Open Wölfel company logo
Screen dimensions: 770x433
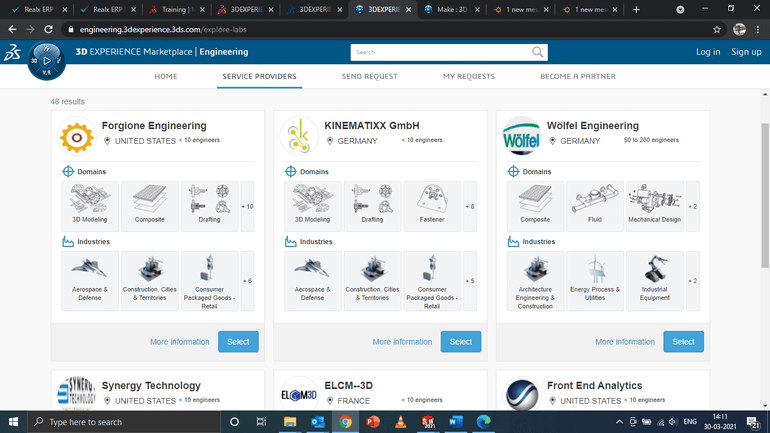click(x=522, y=136)
